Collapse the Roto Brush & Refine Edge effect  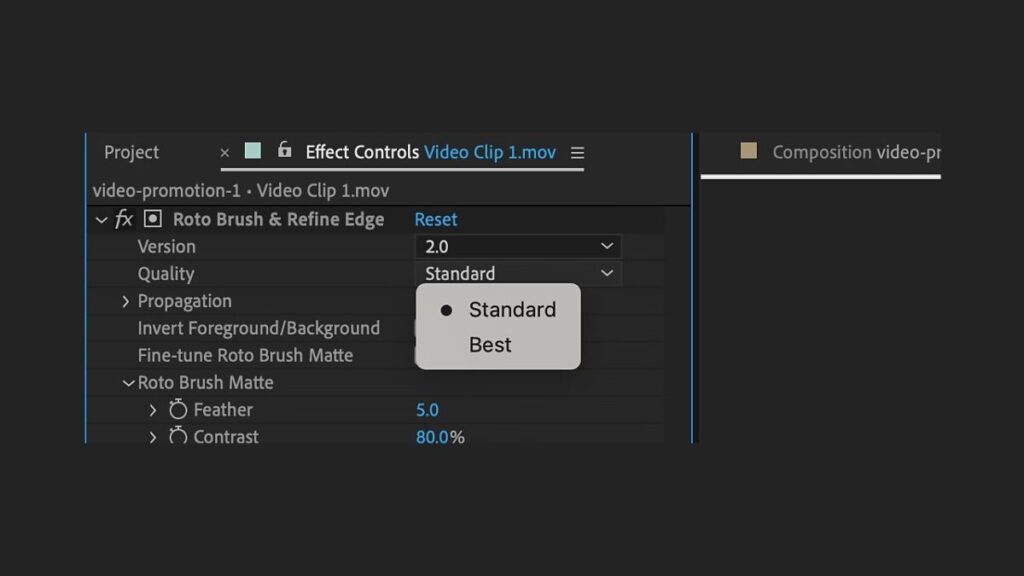(x=101, y=220)
